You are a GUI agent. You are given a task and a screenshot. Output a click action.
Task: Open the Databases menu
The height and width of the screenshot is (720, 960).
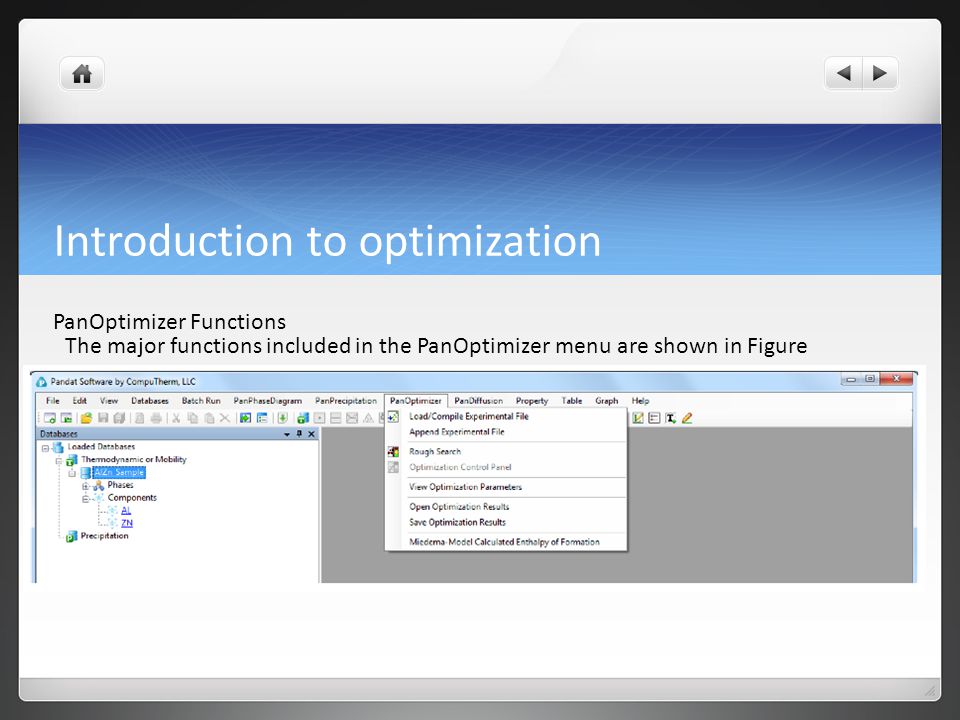click(149, 400)
